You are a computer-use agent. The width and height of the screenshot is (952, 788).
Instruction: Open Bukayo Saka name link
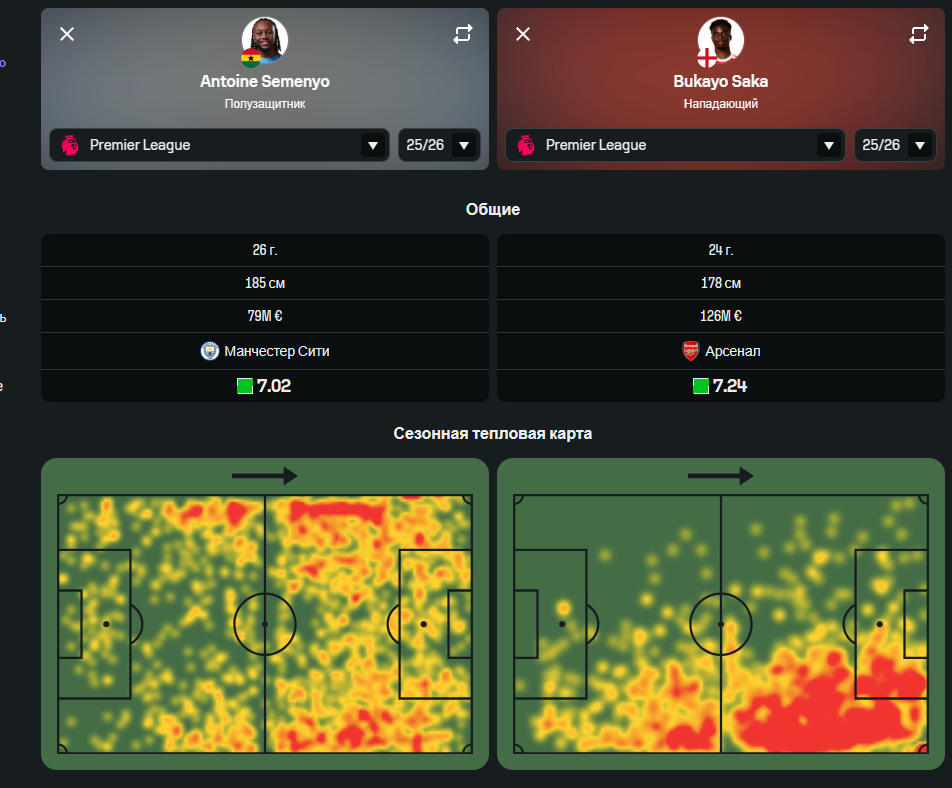tap(721, 81)
